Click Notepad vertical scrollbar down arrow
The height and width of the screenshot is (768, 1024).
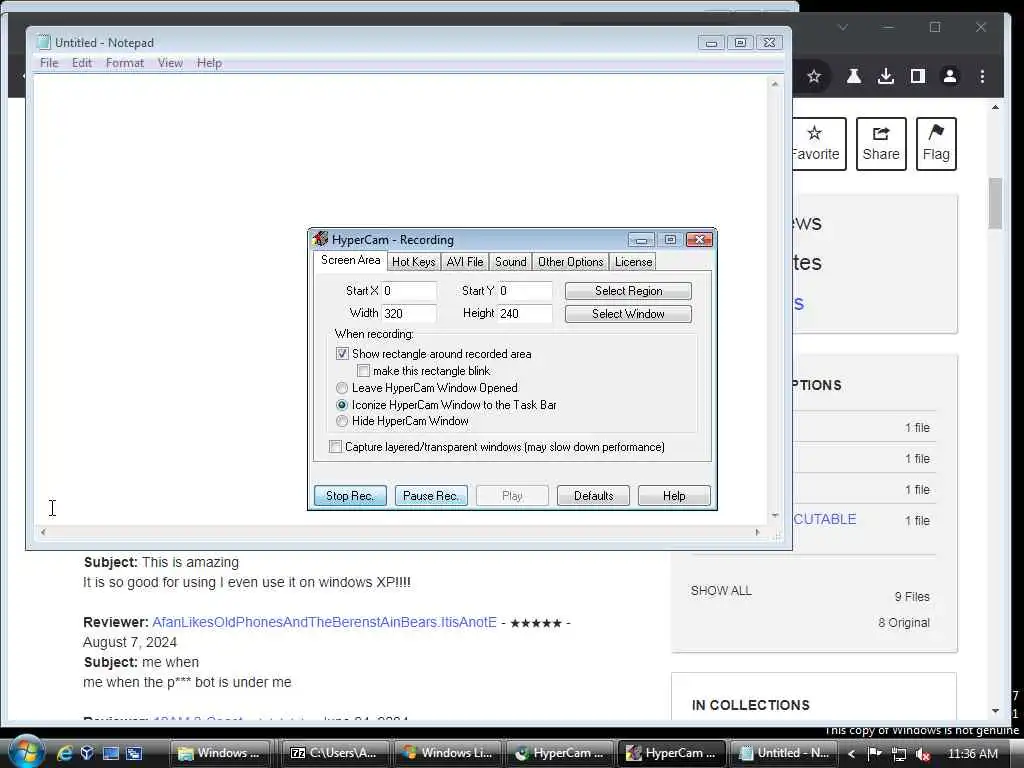775,516
